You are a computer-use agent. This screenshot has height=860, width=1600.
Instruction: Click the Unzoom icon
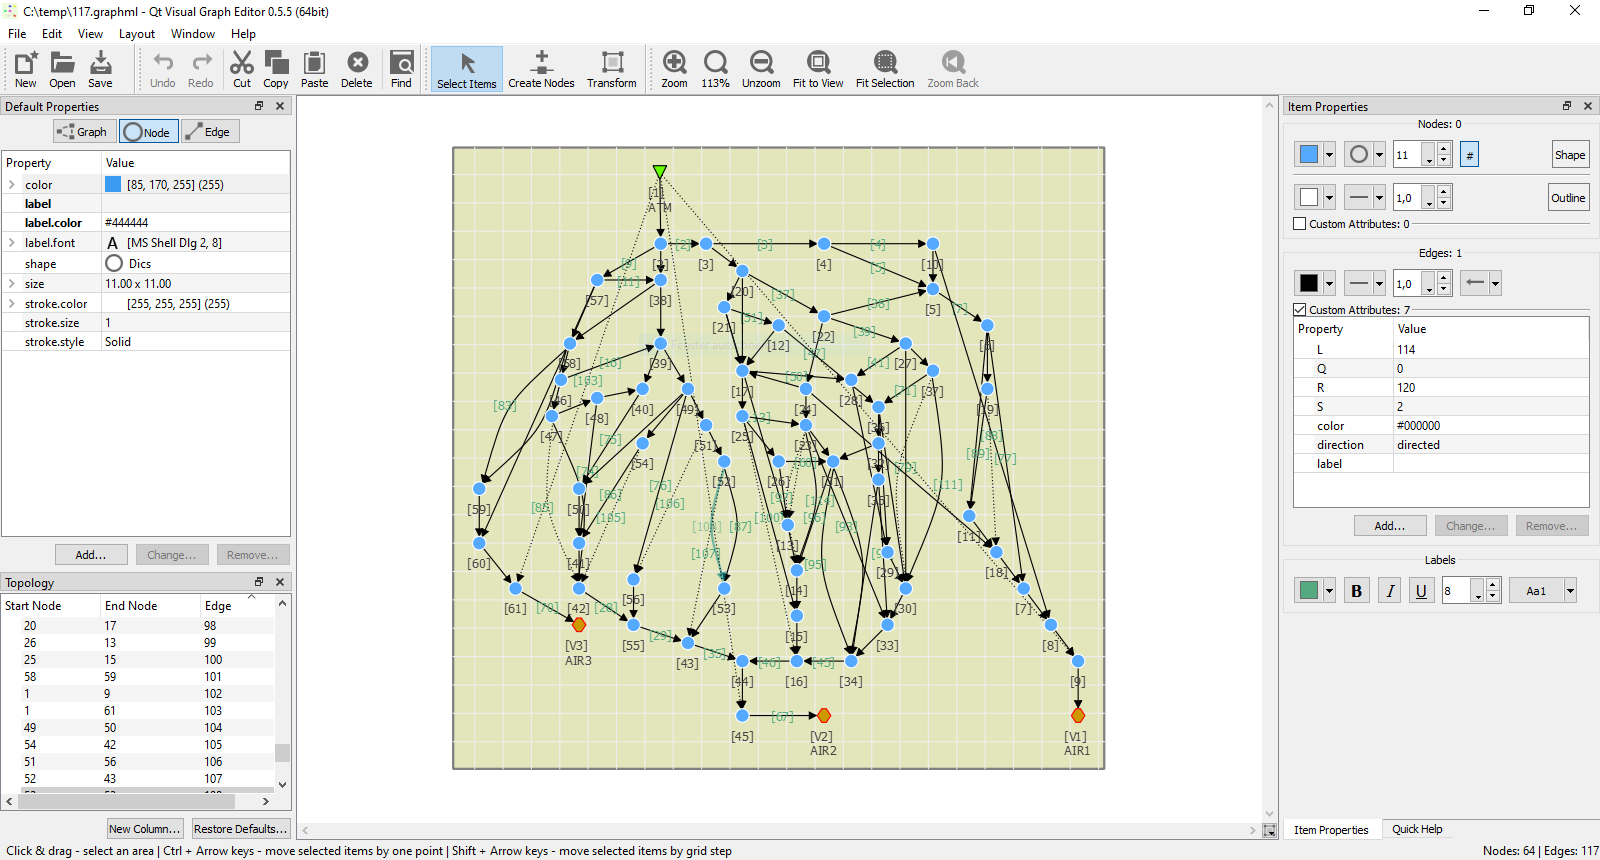pyautogui.click(x=761, y=70)
